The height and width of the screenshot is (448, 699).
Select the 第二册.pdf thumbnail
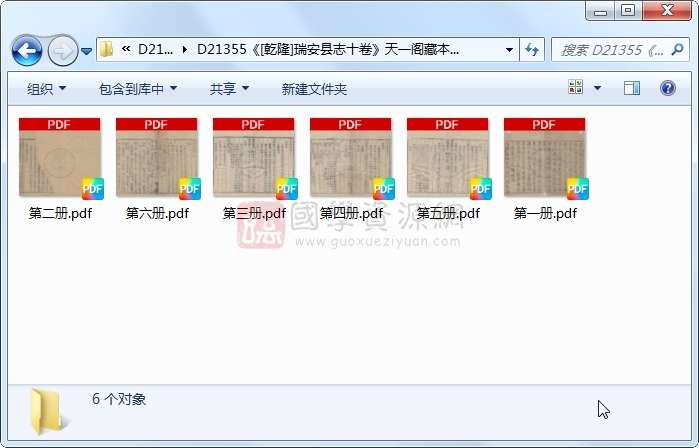(x=60, y=157)
